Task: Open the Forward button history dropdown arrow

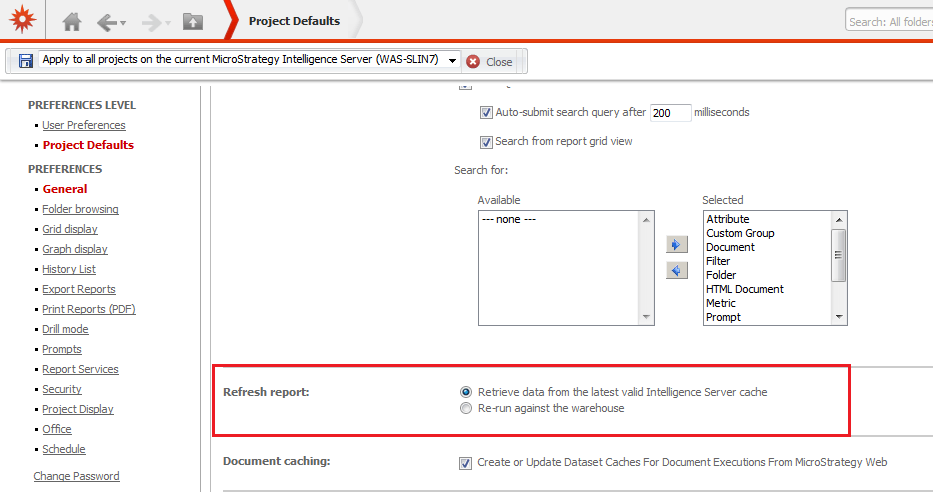Action: point(168,23)
